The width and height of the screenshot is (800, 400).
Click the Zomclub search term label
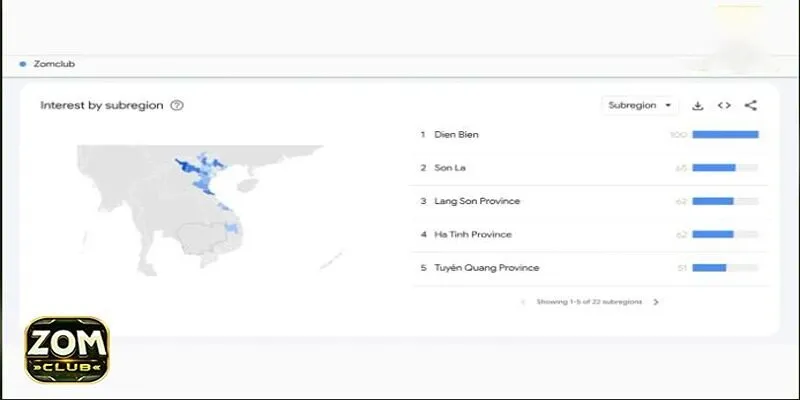click(54, 64)
